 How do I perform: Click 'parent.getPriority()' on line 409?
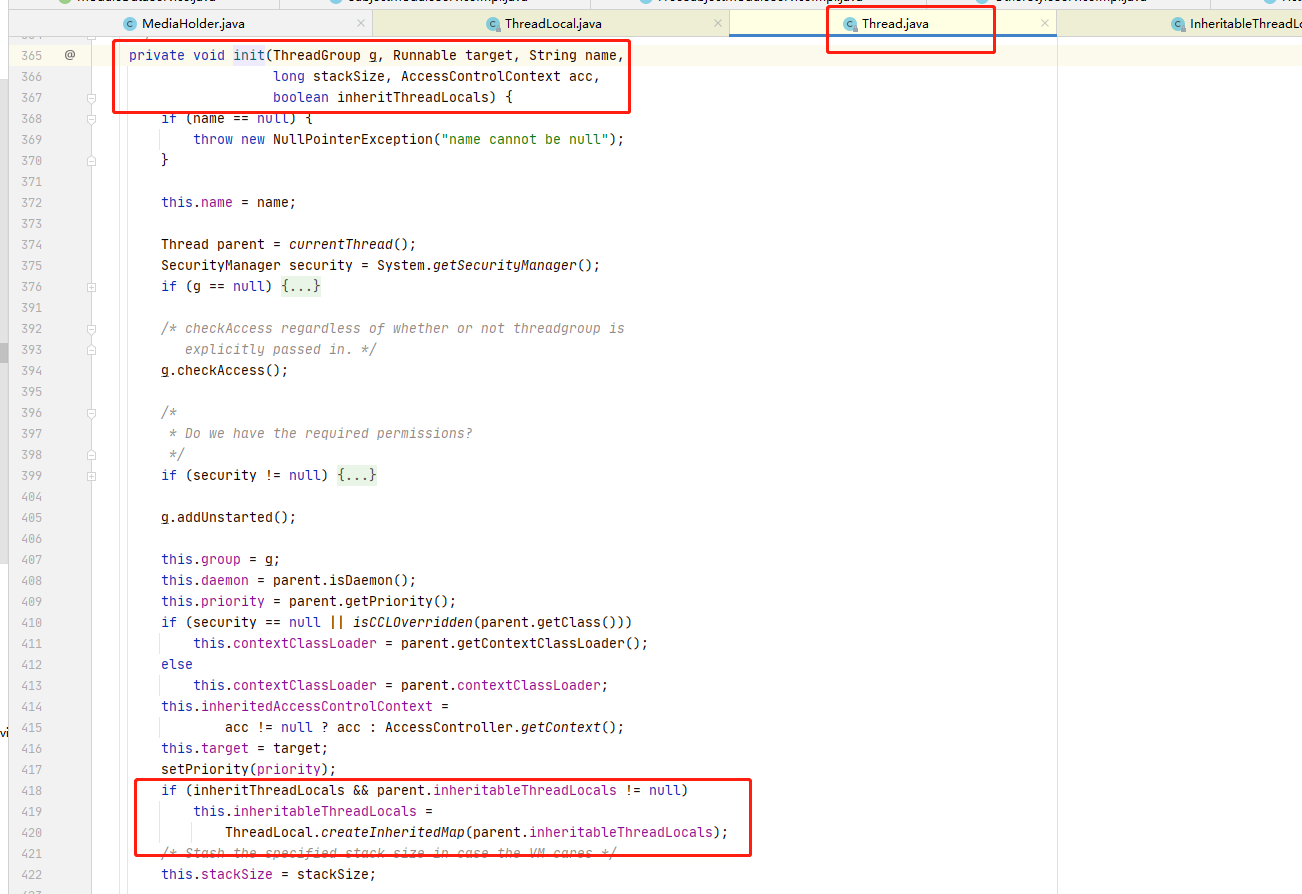click(368, 601)
